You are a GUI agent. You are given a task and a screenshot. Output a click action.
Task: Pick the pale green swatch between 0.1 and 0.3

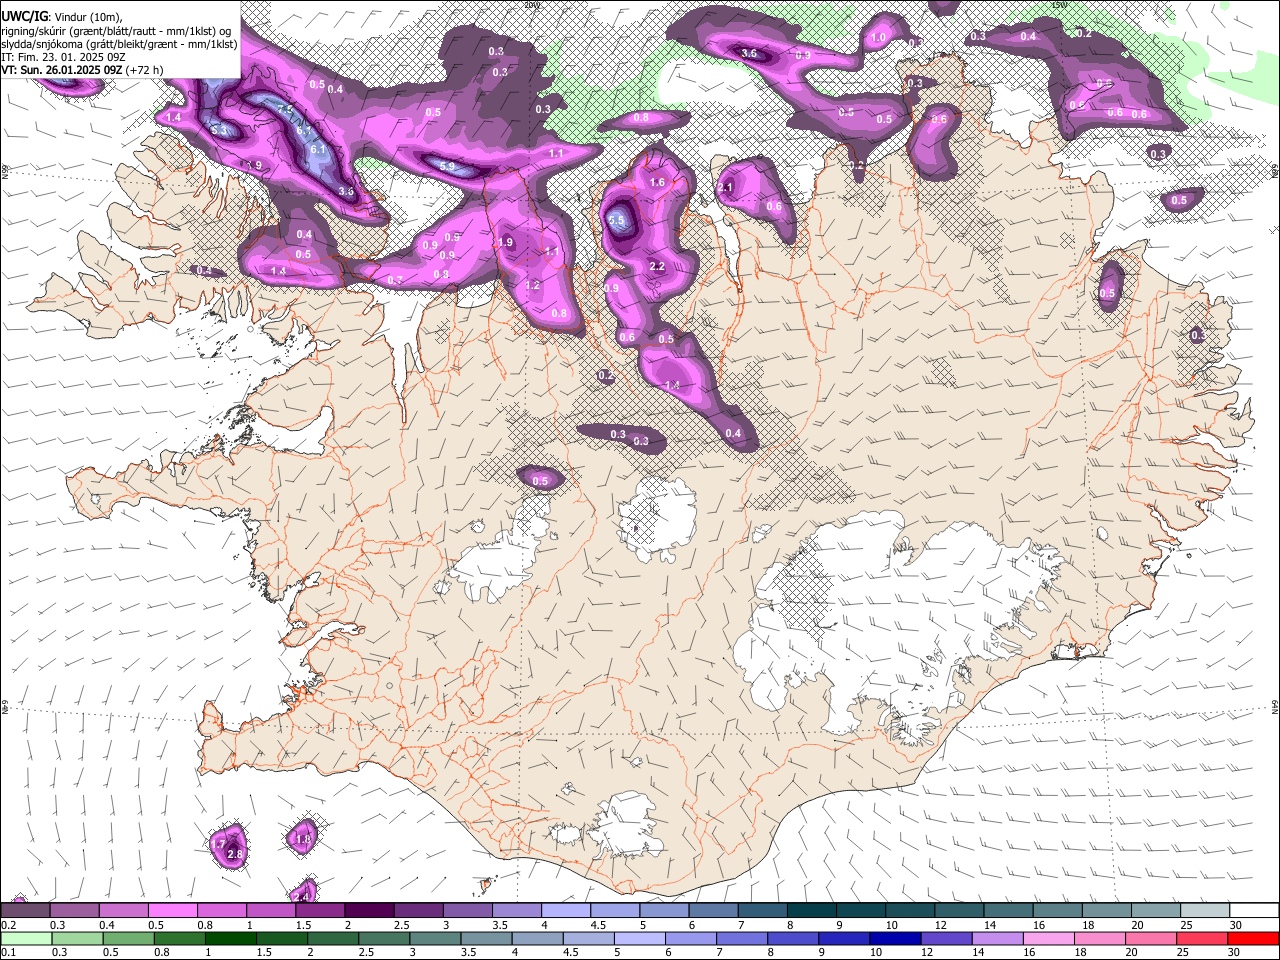(x=26, y=938)
